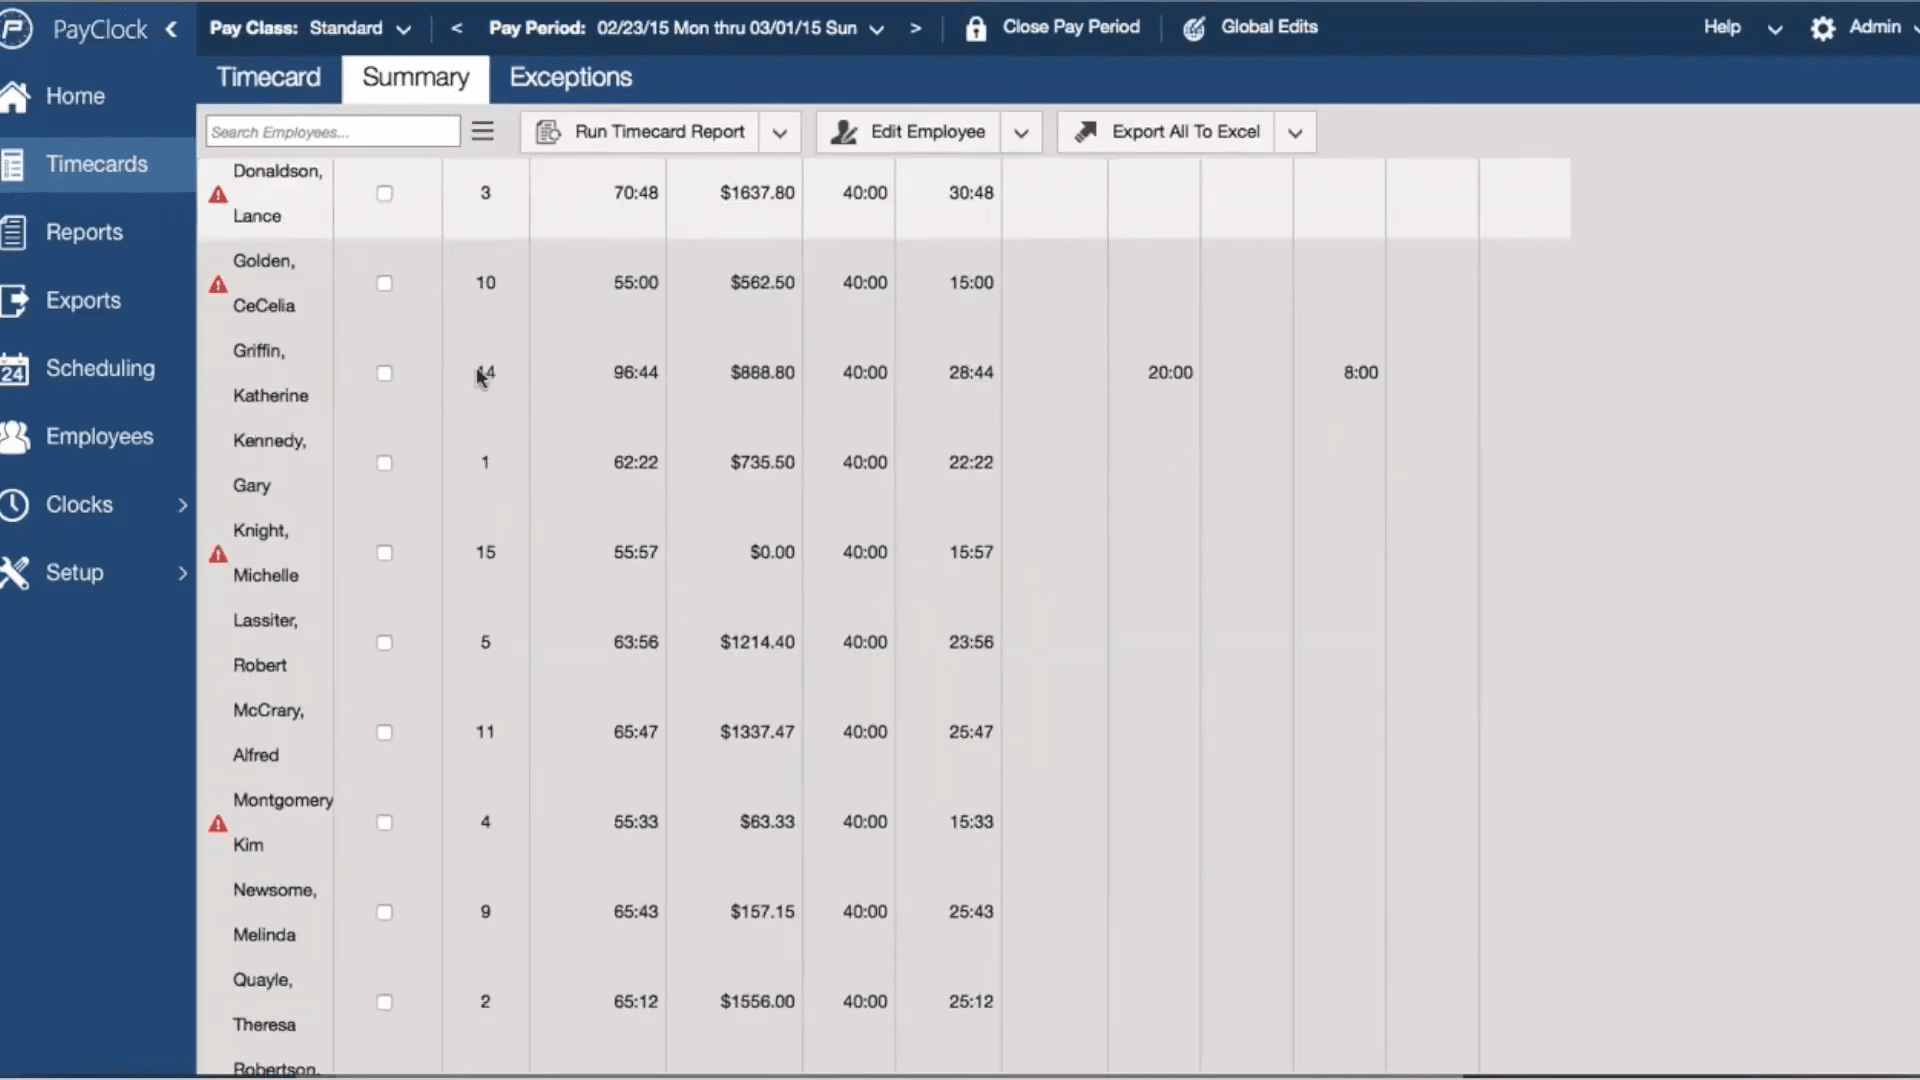Image resolution: width=1920 pixels, height=1080 pixels.
Task: Switch to the Timecard tab
Action: click(x=268, y=77)
